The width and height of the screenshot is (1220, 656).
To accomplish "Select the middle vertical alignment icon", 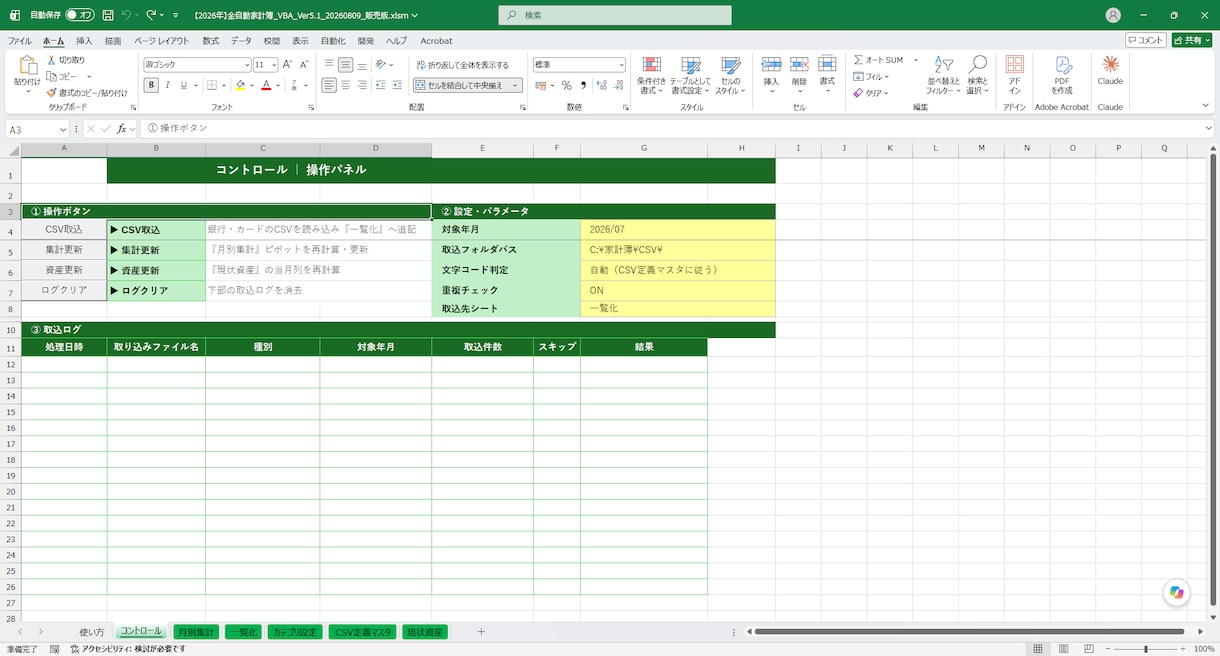I will coord(345,64).
